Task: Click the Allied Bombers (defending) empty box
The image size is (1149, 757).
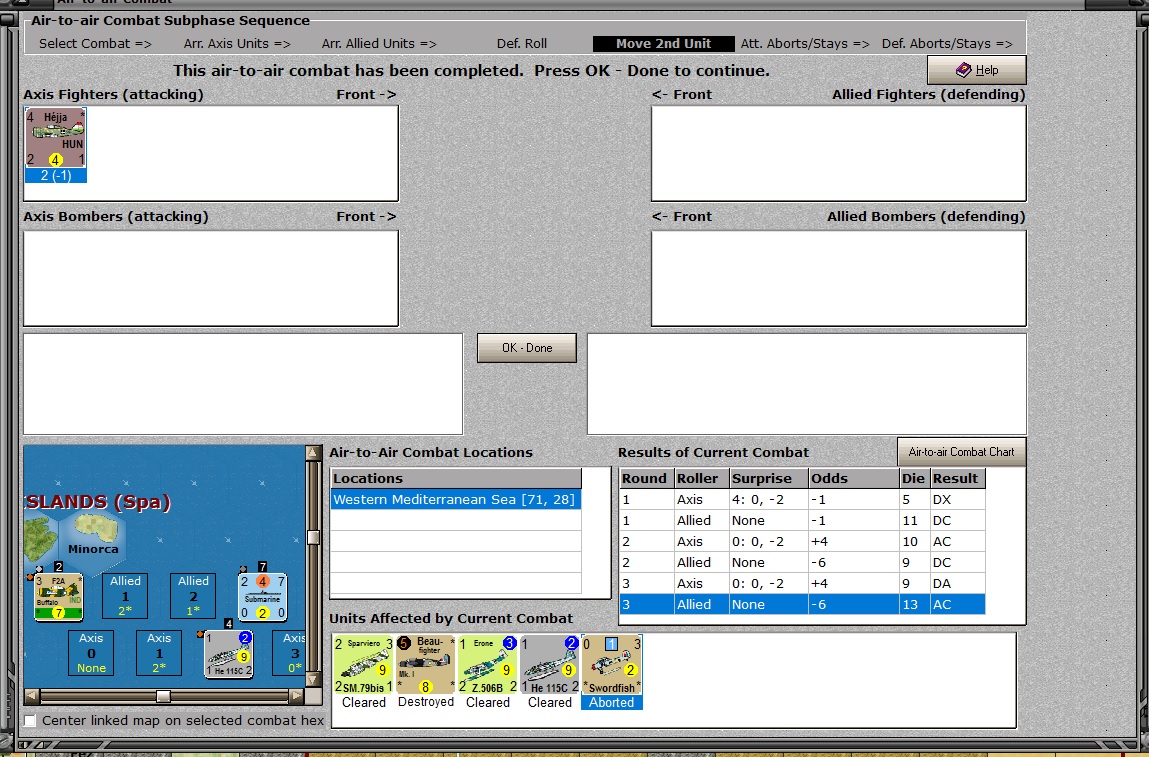Action: [x=838, y=278]
